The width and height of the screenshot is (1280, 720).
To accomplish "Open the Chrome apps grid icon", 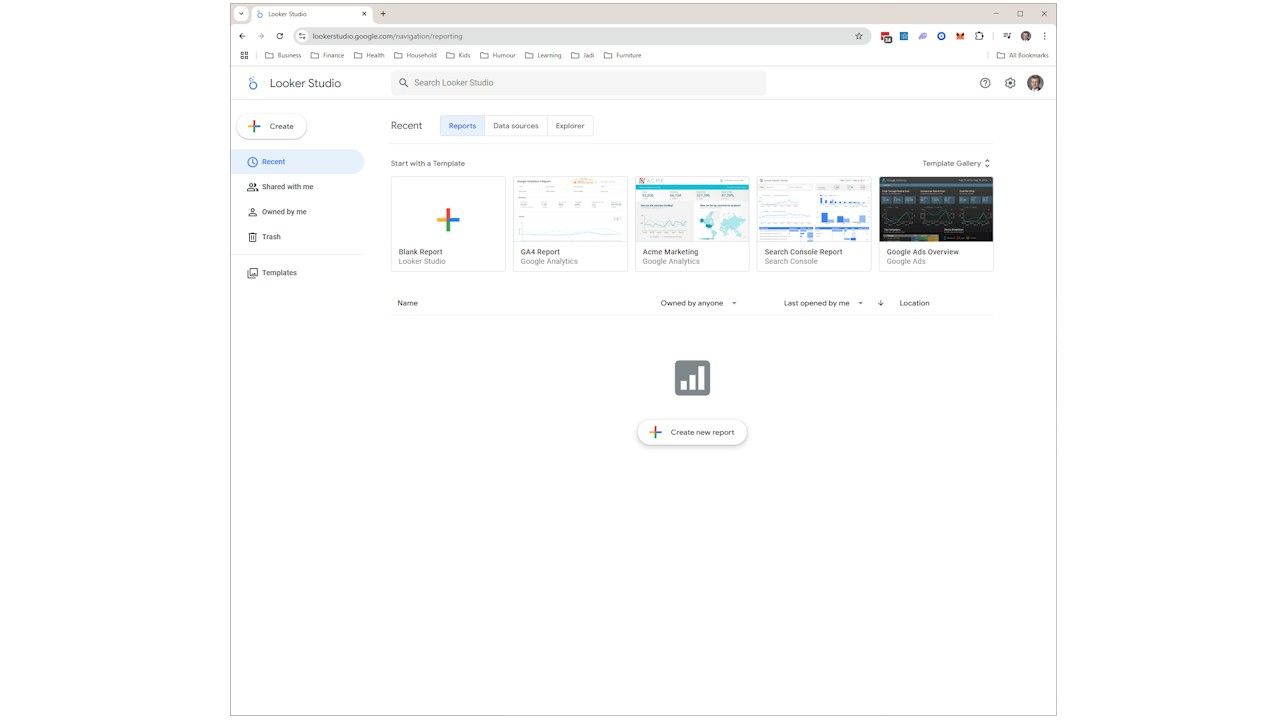I will (x=244, y=55).
